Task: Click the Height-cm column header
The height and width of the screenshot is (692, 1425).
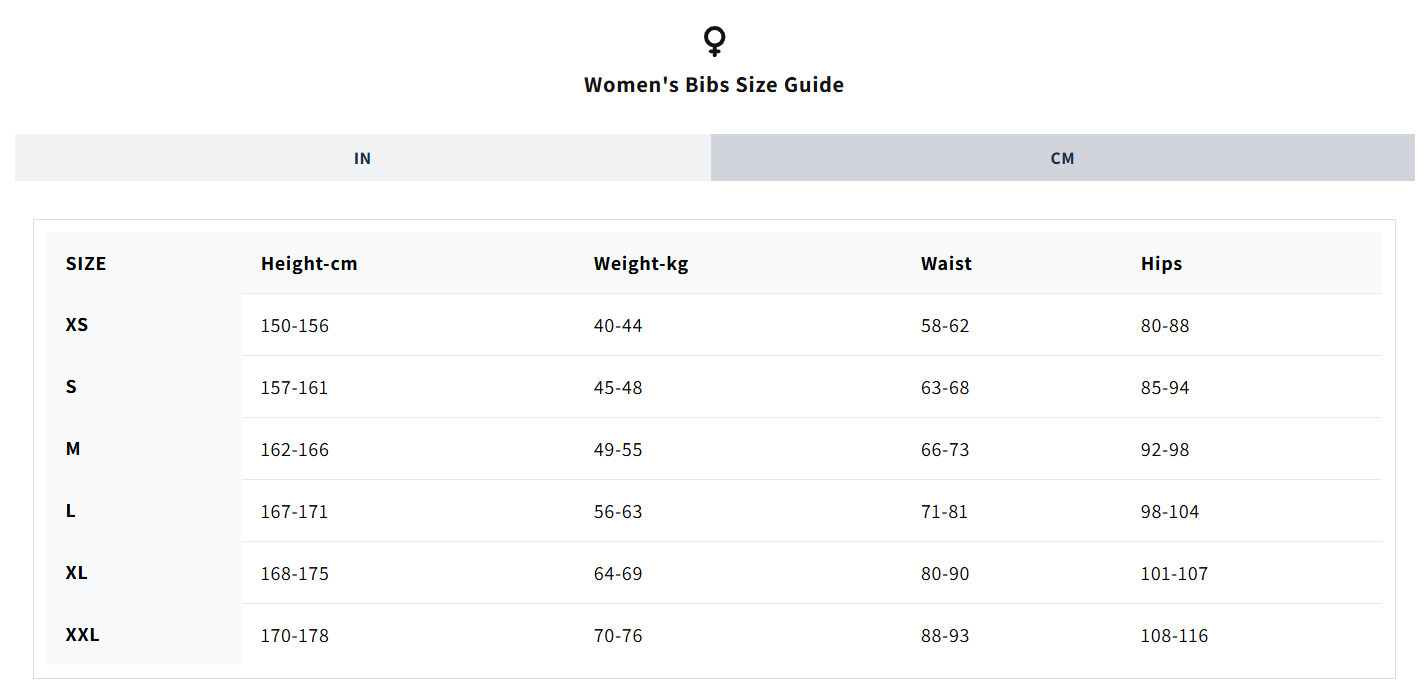Action: pos(309,264)
